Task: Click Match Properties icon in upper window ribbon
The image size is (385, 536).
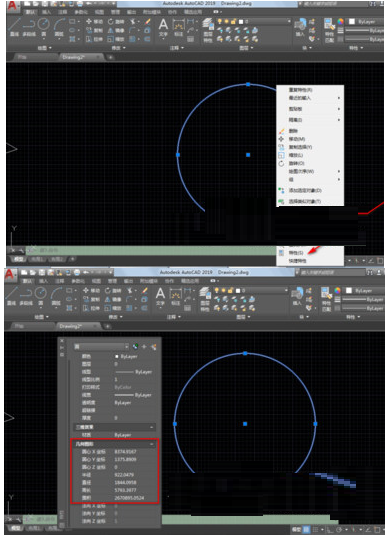Action: (329, 30)
